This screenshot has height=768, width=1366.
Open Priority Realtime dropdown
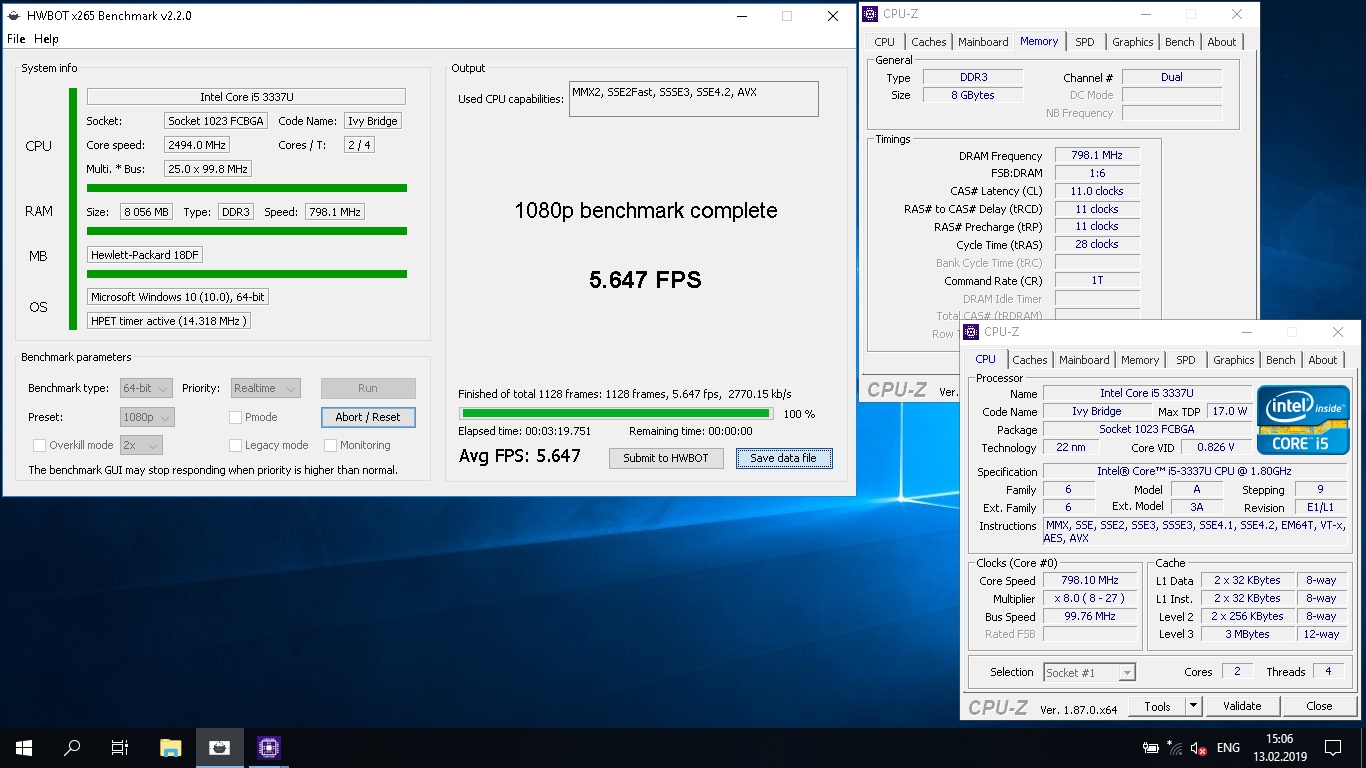[265, 388]
